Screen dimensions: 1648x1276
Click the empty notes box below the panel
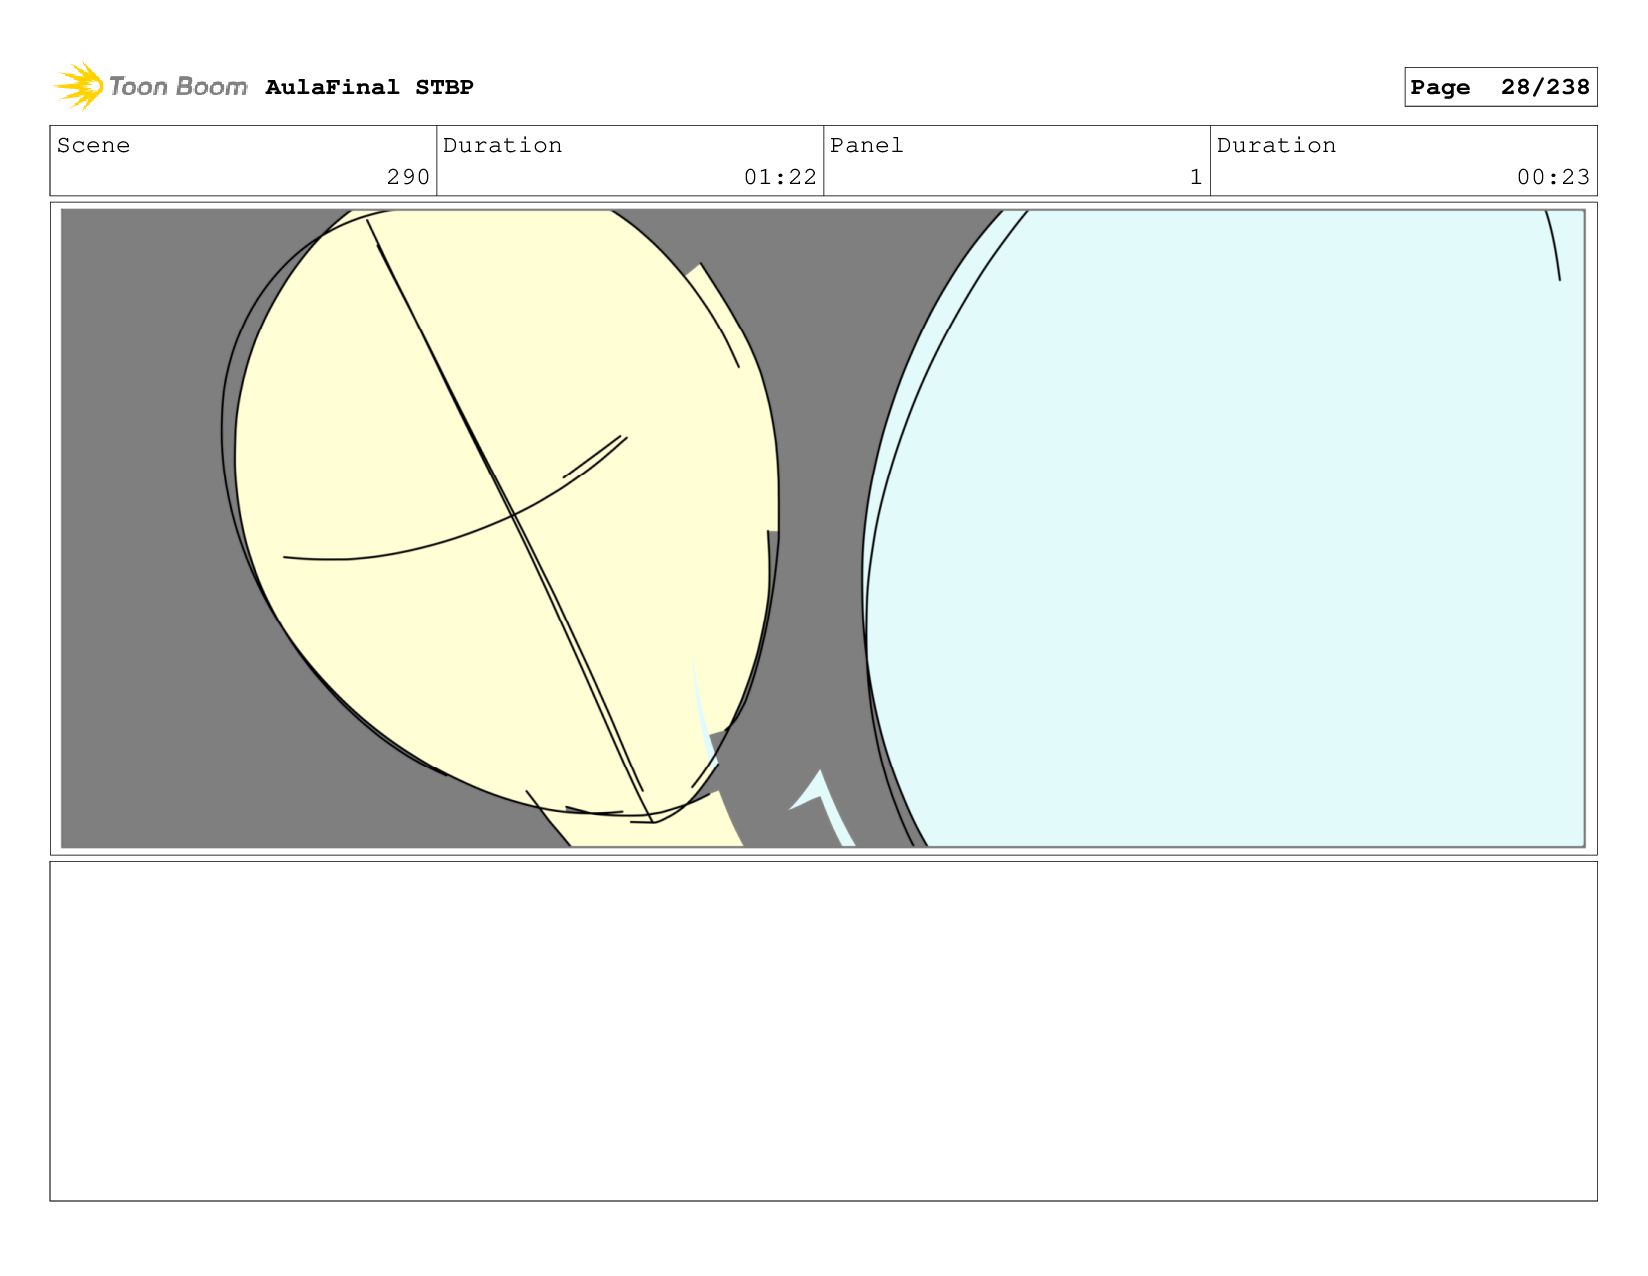tap(823, 1031)
